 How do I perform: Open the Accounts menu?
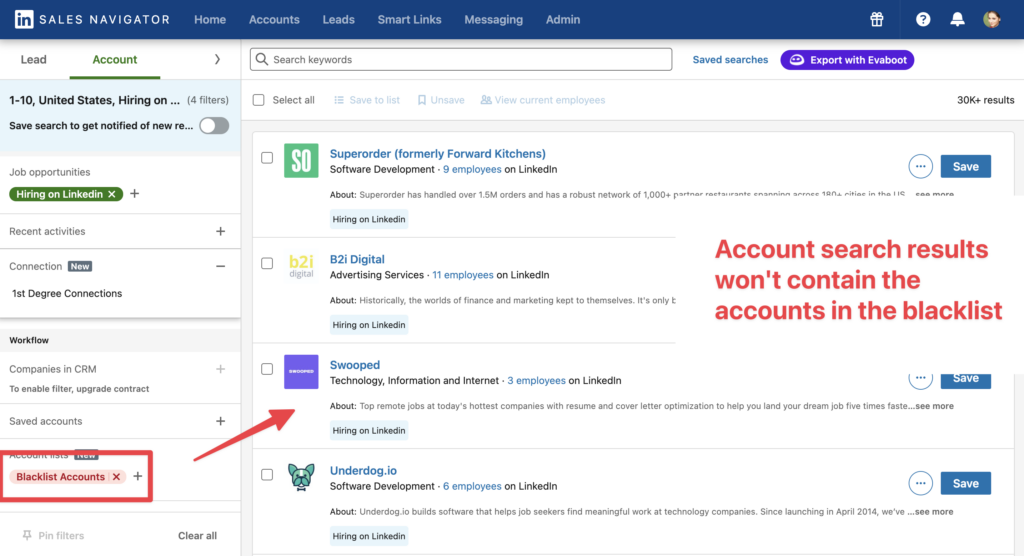(274, 20)
